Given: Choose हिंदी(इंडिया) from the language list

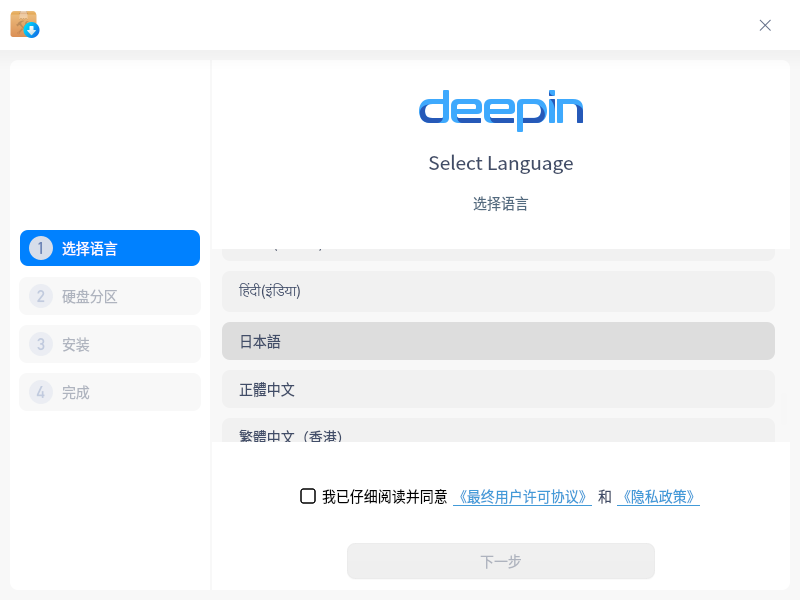Looking at the screenshot, I should [498, 291].
